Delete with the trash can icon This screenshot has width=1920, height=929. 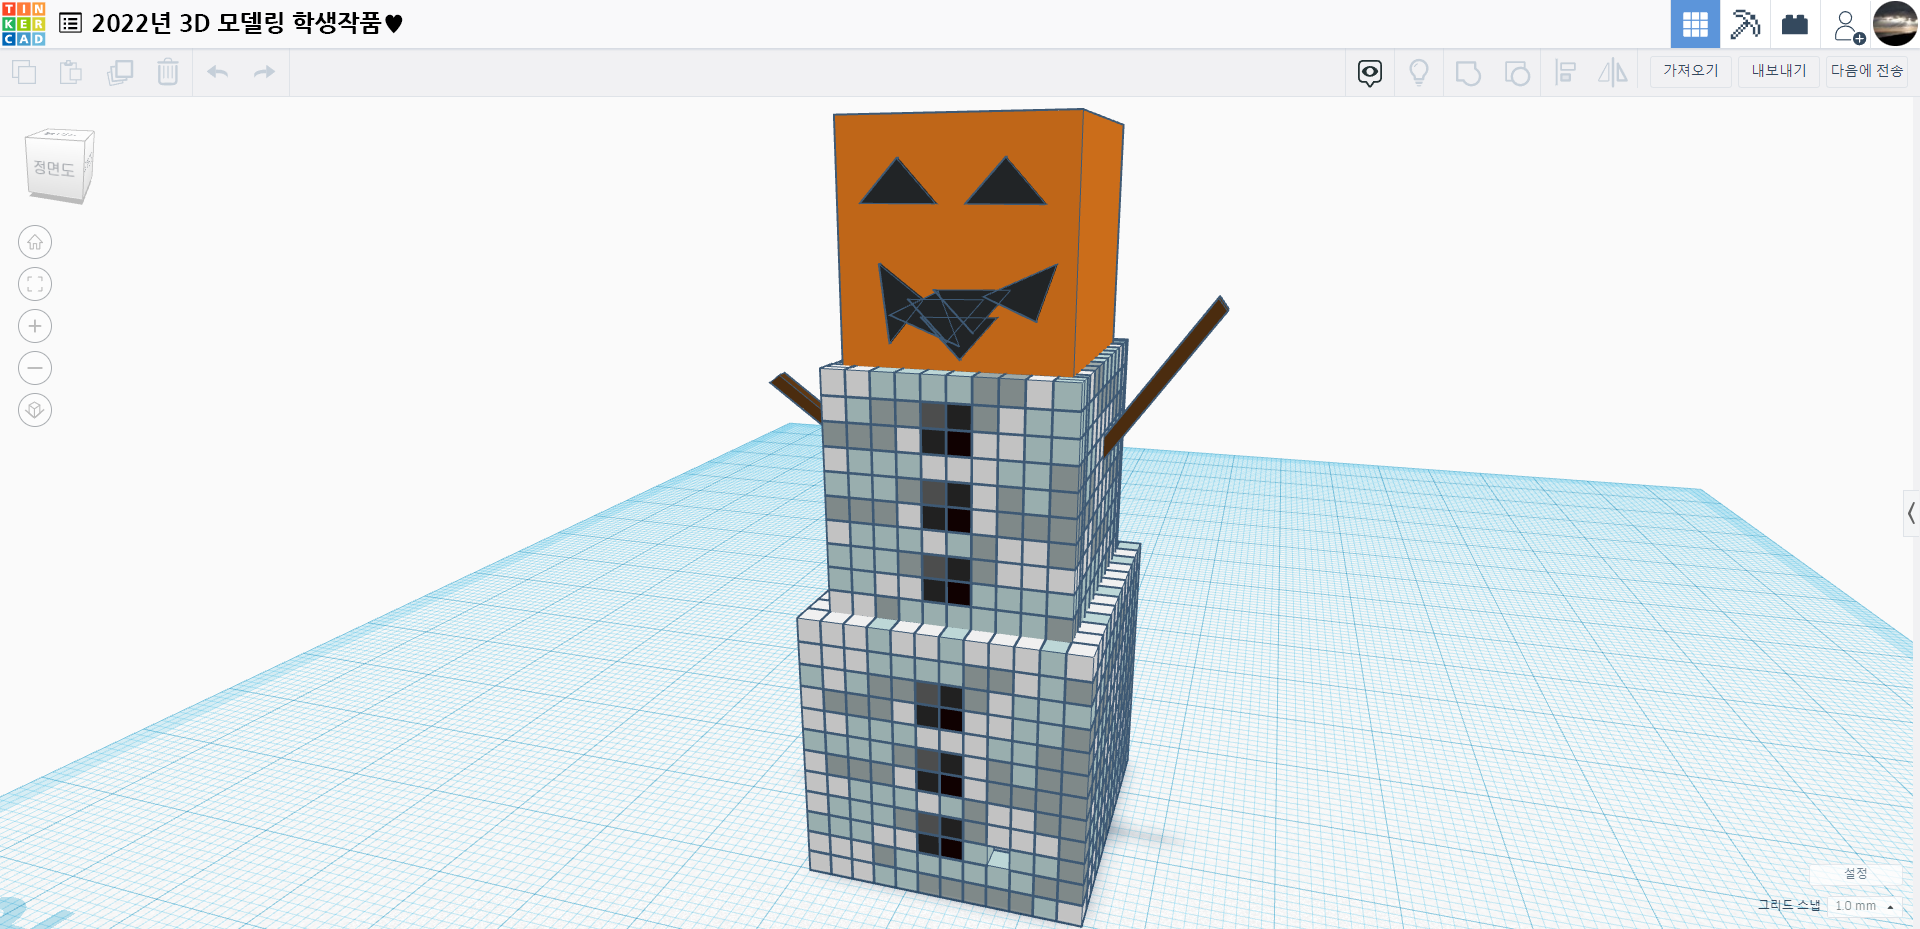(x=168, y=72)
